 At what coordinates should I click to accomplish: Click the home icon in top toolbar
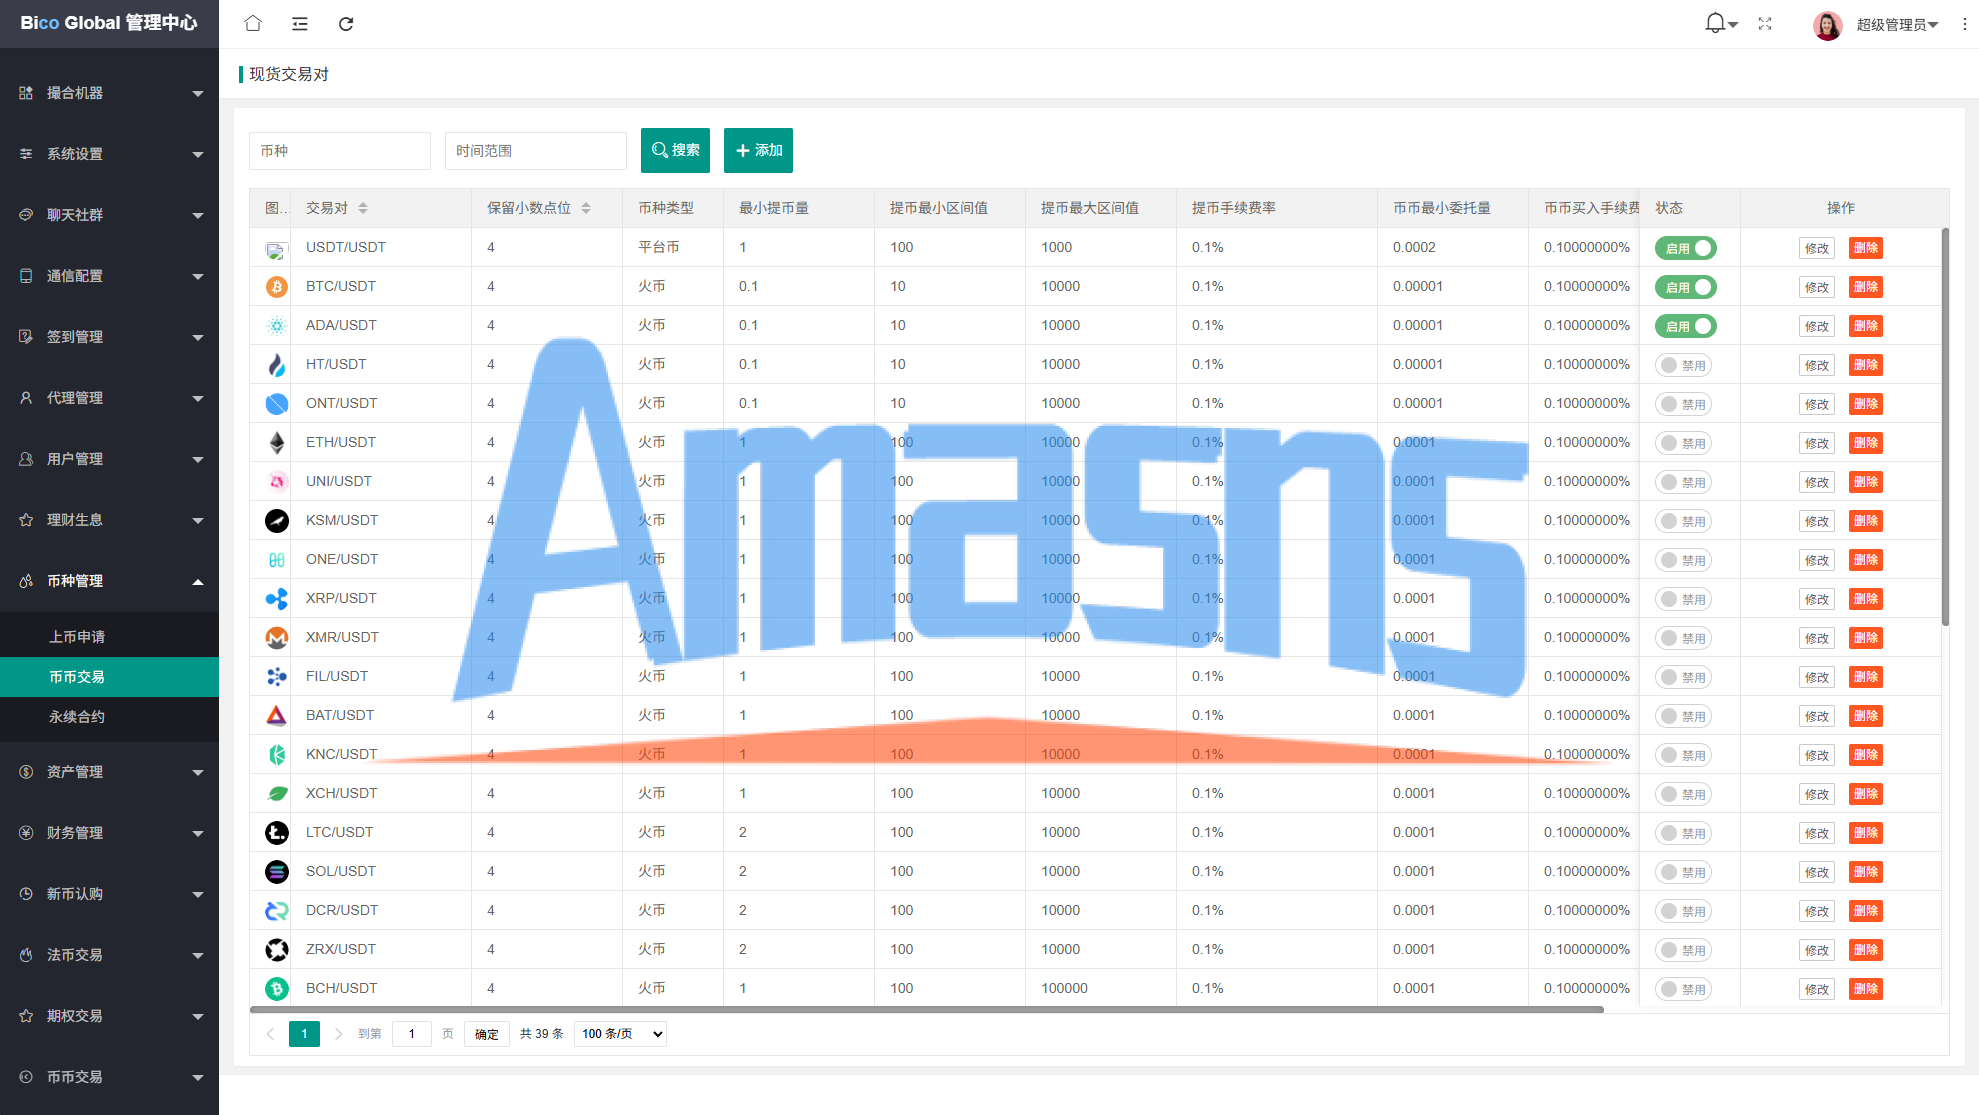coord(253,24)
